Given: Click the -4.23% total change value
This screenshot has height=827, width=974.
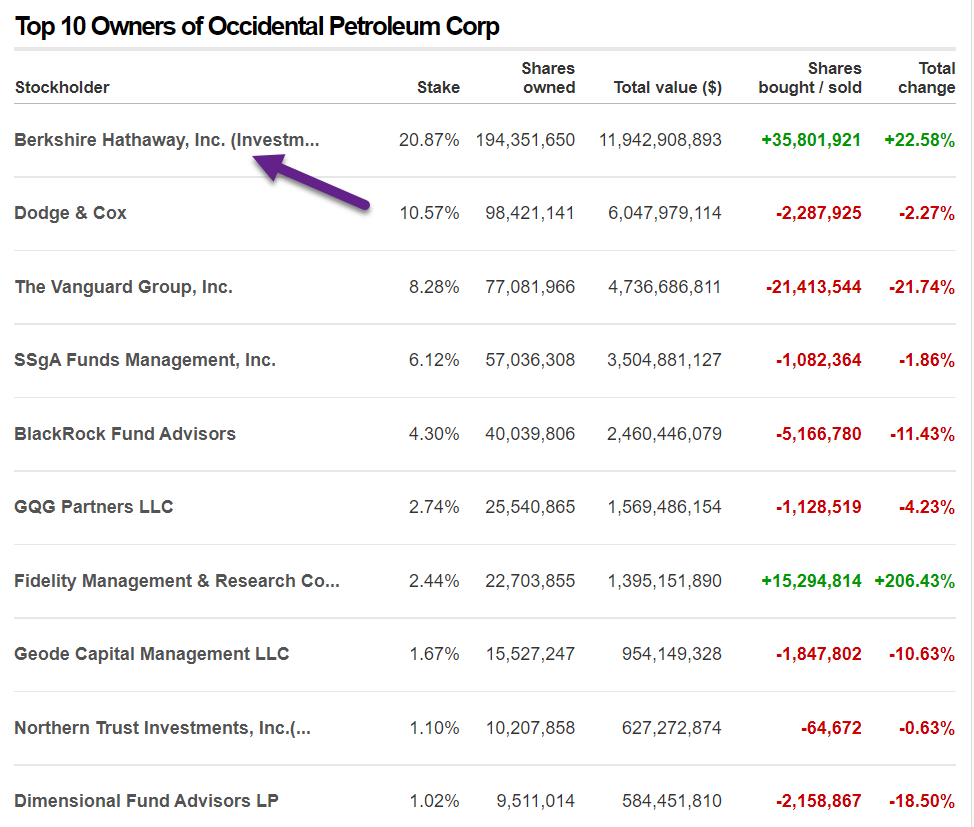Looking at the screenshot, I should pos(927,507).
